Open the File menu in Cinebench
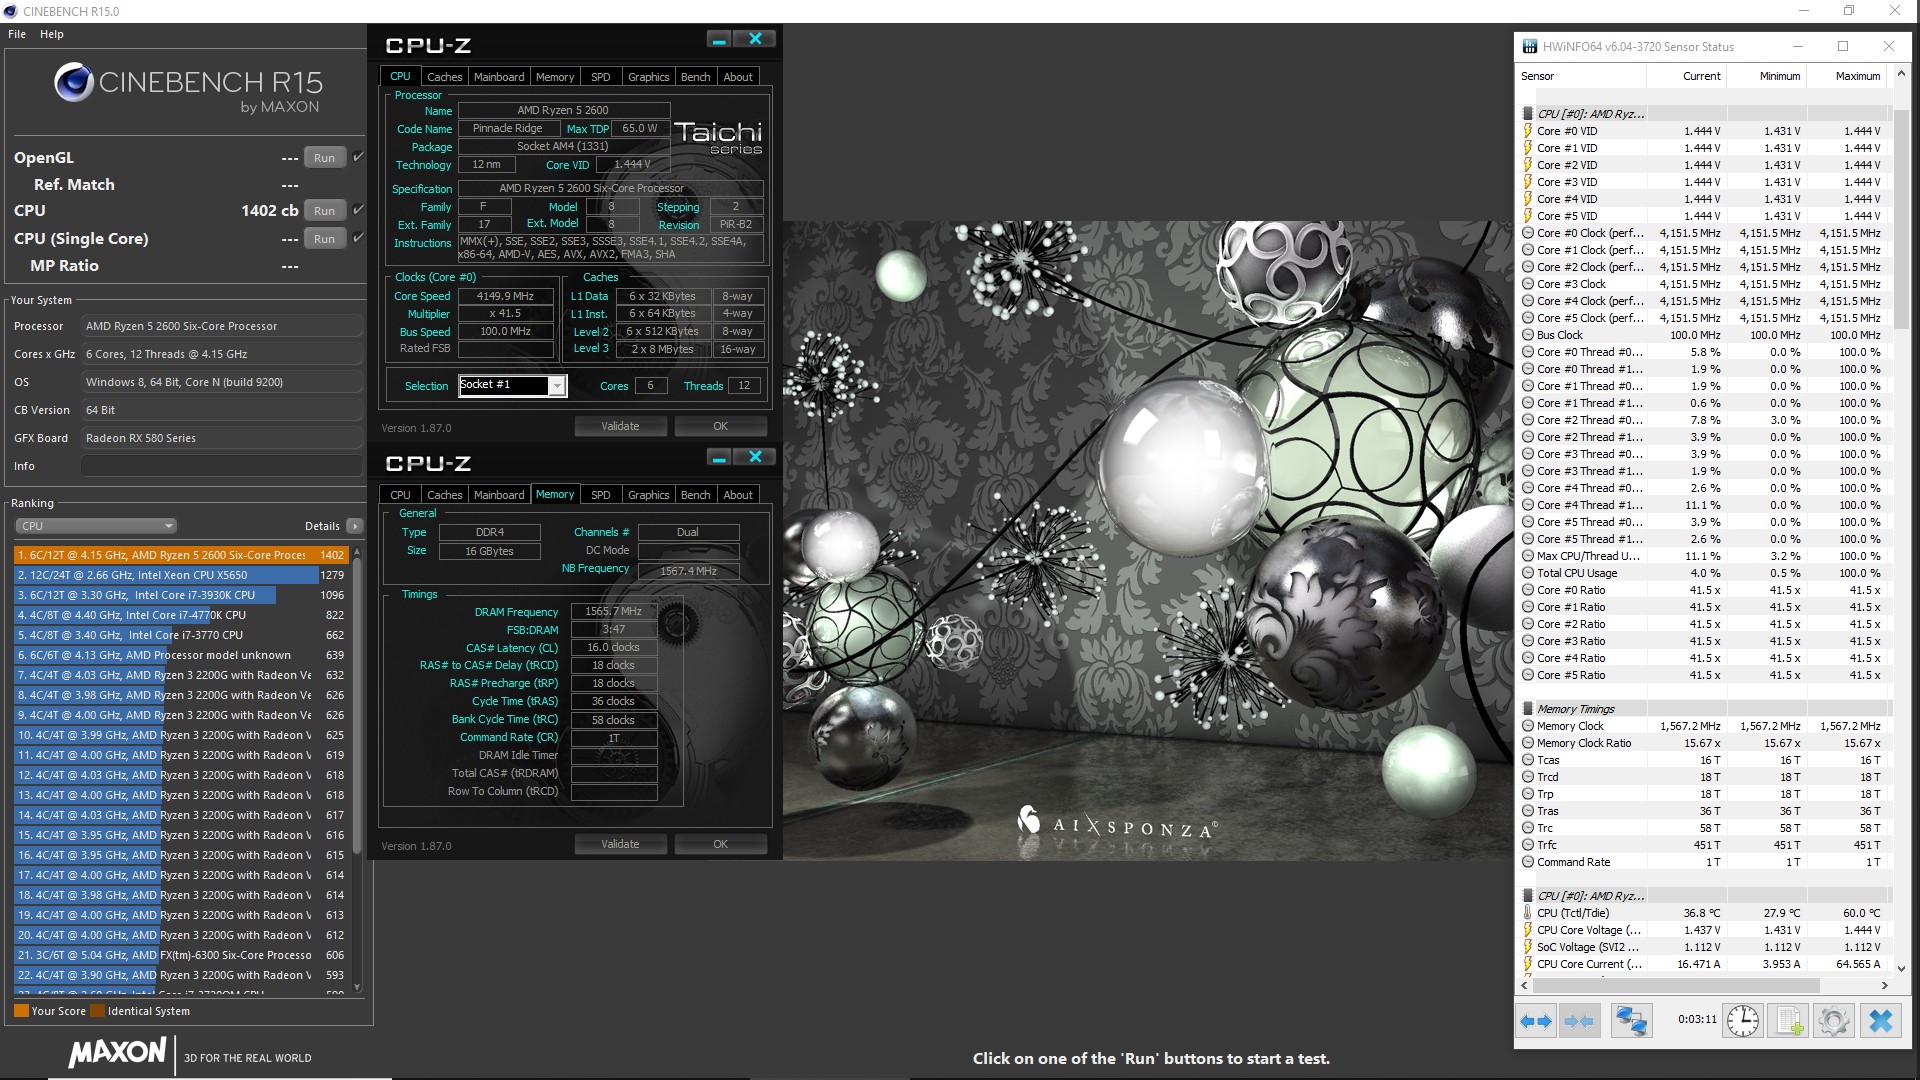The image size is (1920, 1080). click(x=17, y=34)
